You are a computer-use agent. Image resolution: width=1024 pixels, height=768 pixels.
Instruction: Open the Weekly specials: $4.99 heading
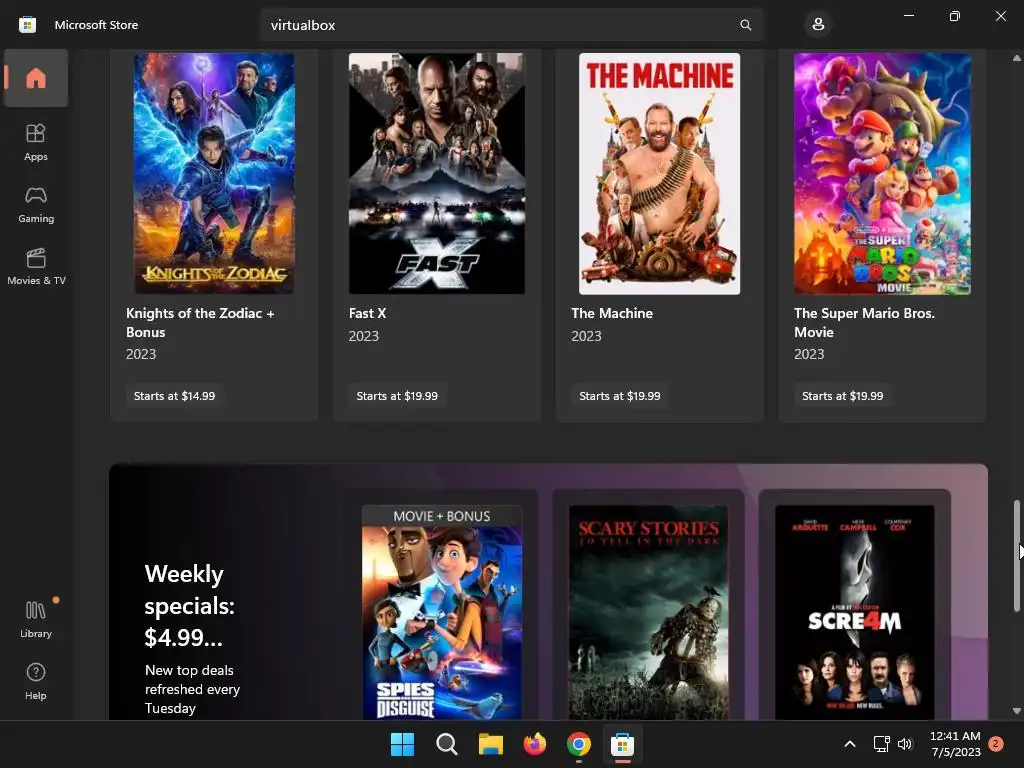coord(189,605)
